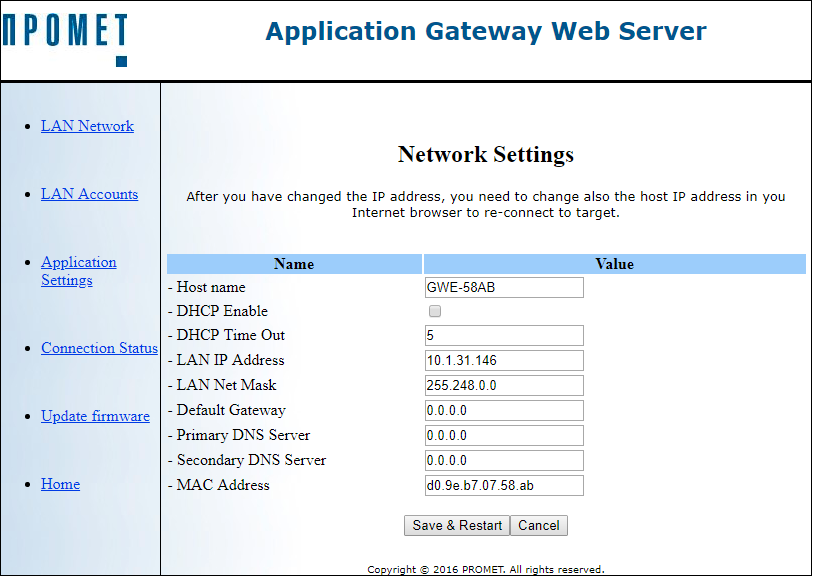Open the LAN Accounts page

pyautogui.click(x=89, y=194)
